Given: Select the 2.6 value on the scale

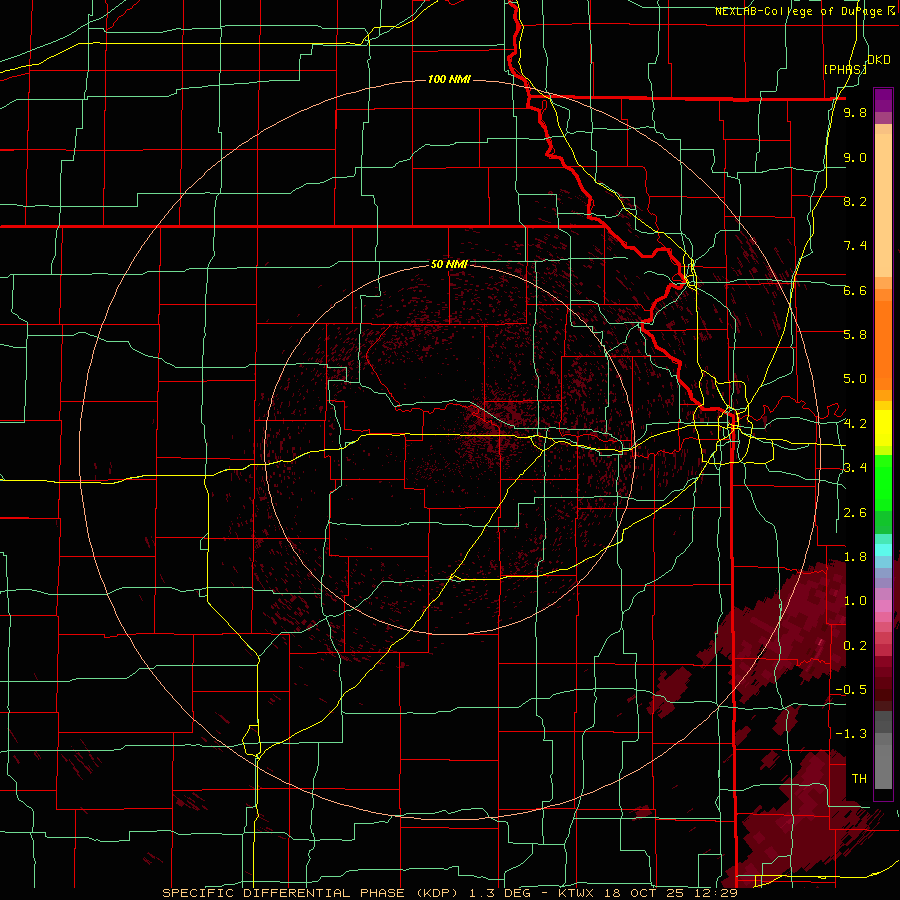Looking at the screenshot, I should 855,513.
